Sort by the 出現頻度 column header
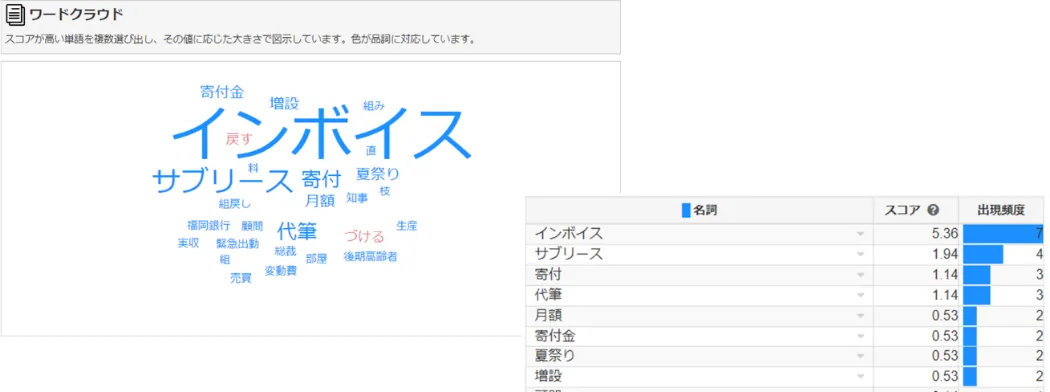 click(1002, 210)
